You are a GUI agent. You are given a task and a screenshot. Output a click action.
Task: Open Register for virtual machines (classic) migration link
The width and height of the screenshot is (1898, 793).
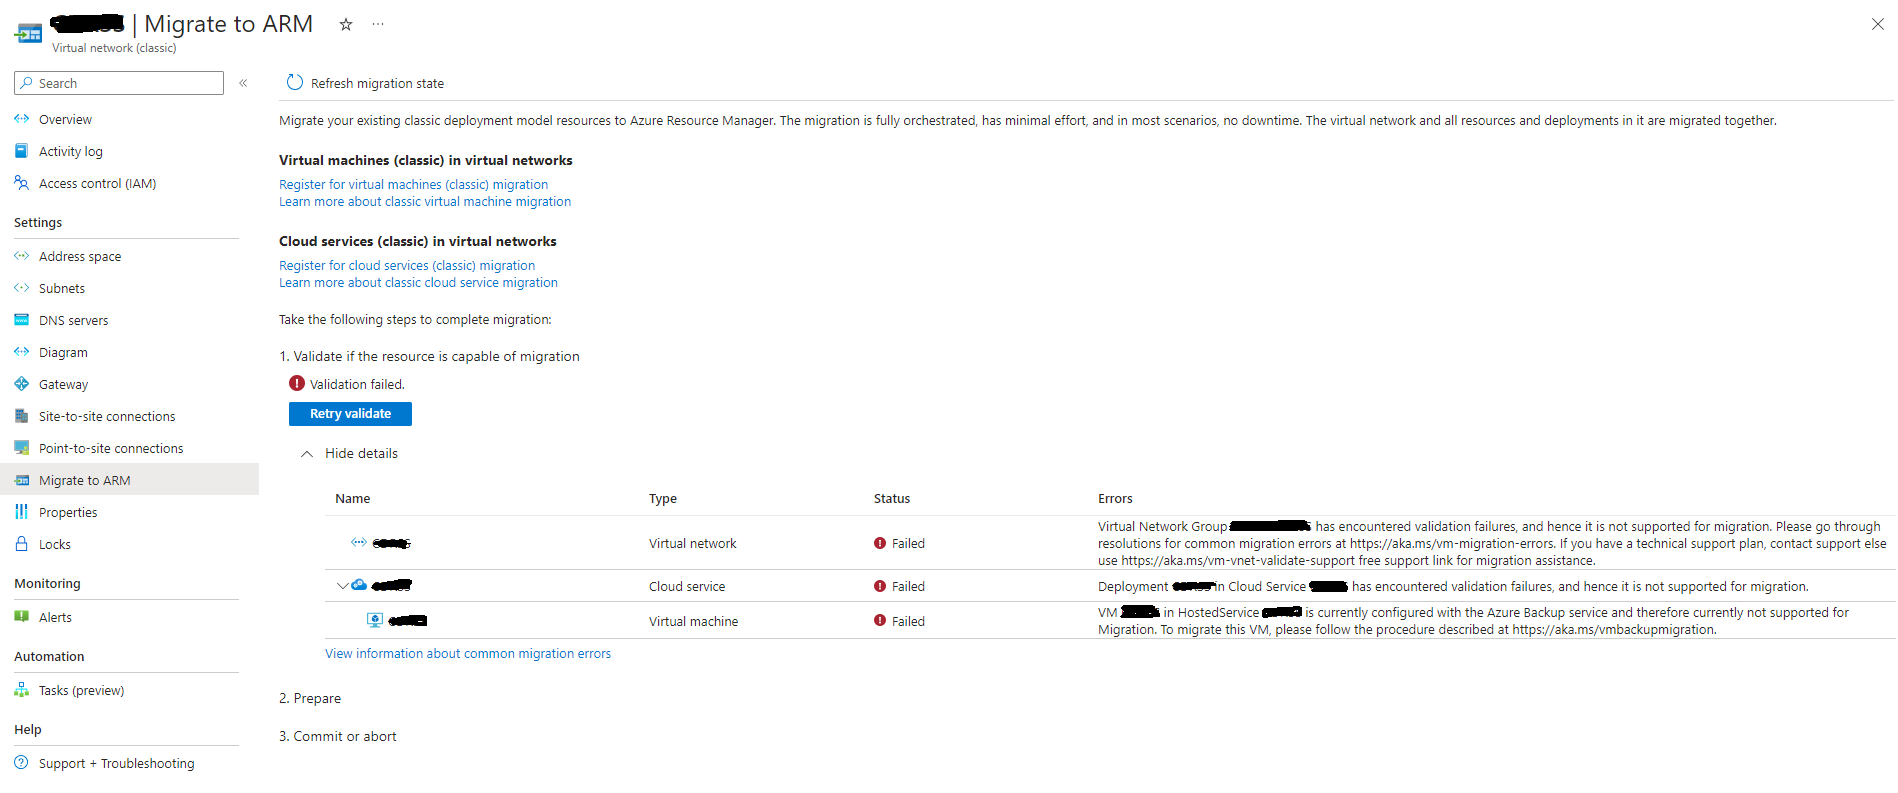413,185
